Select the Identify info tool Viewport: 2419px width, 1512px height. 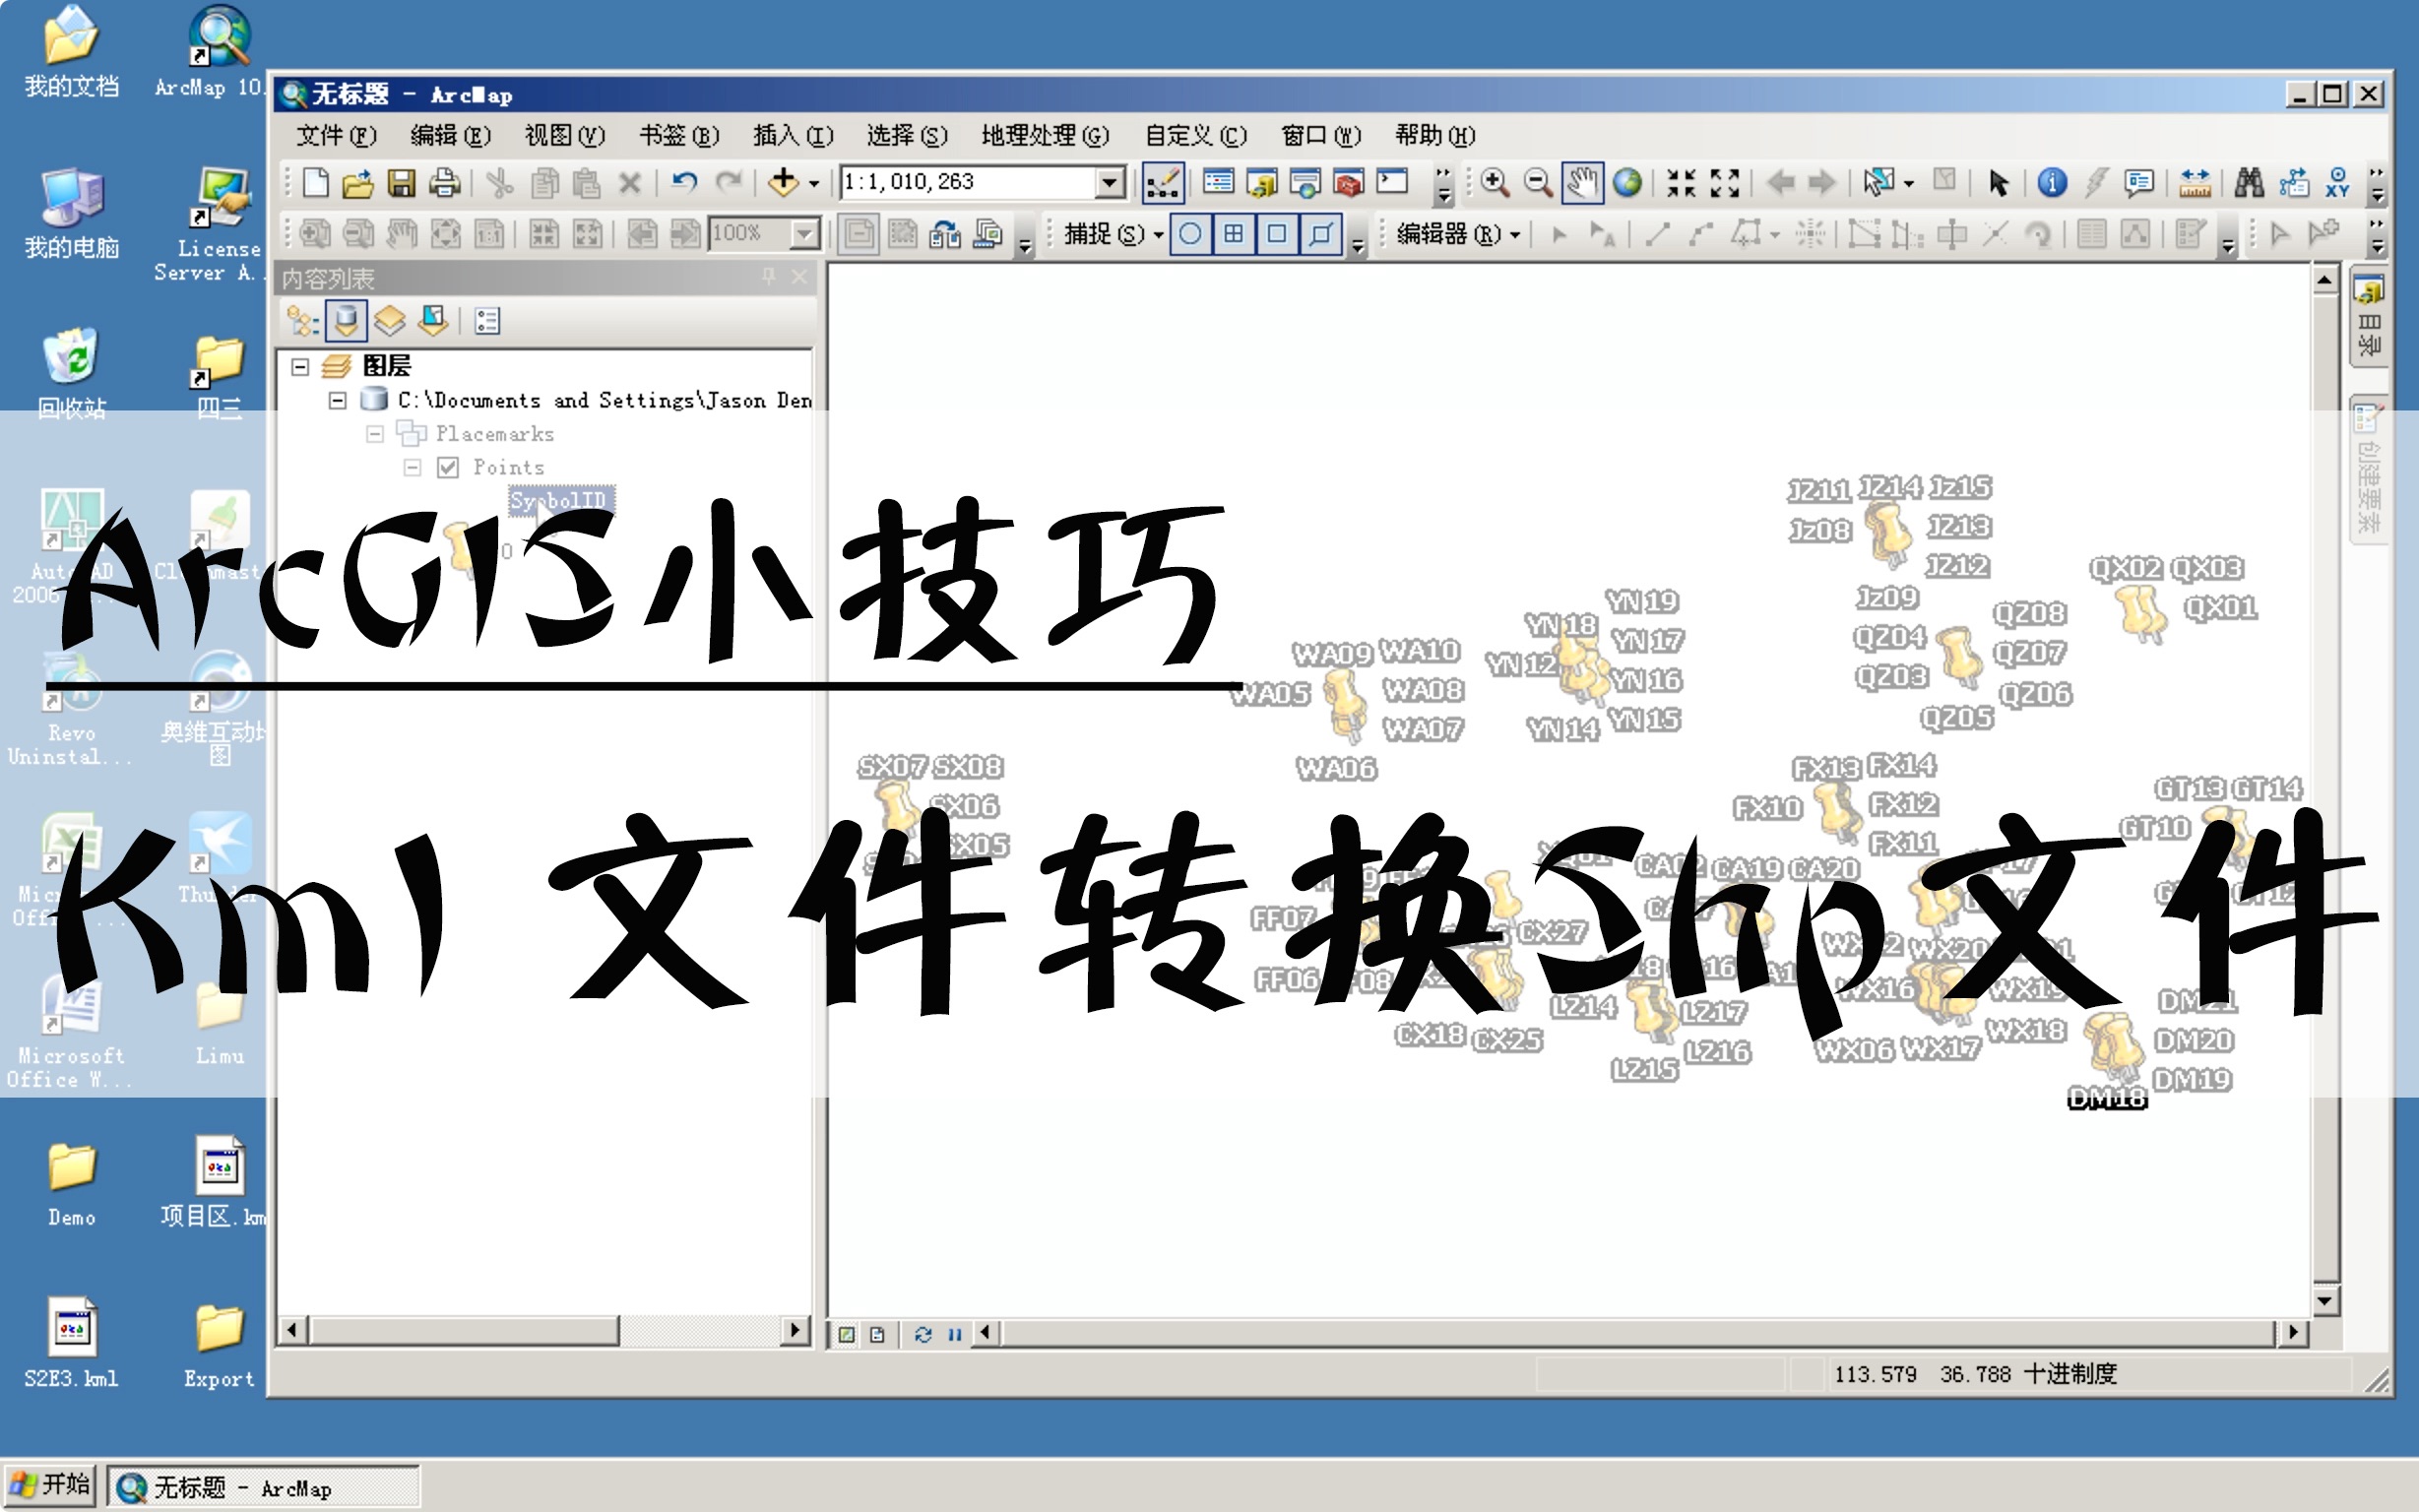tap(2052, 182)
